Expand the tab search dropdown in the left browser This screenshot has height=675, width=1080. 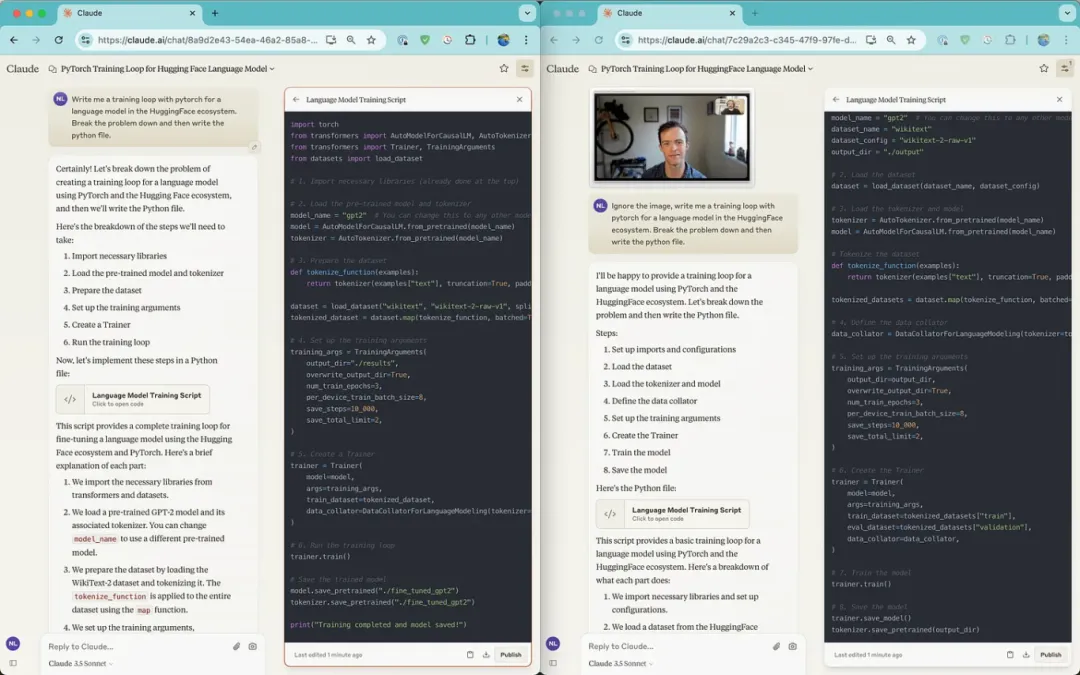(527, 12)
